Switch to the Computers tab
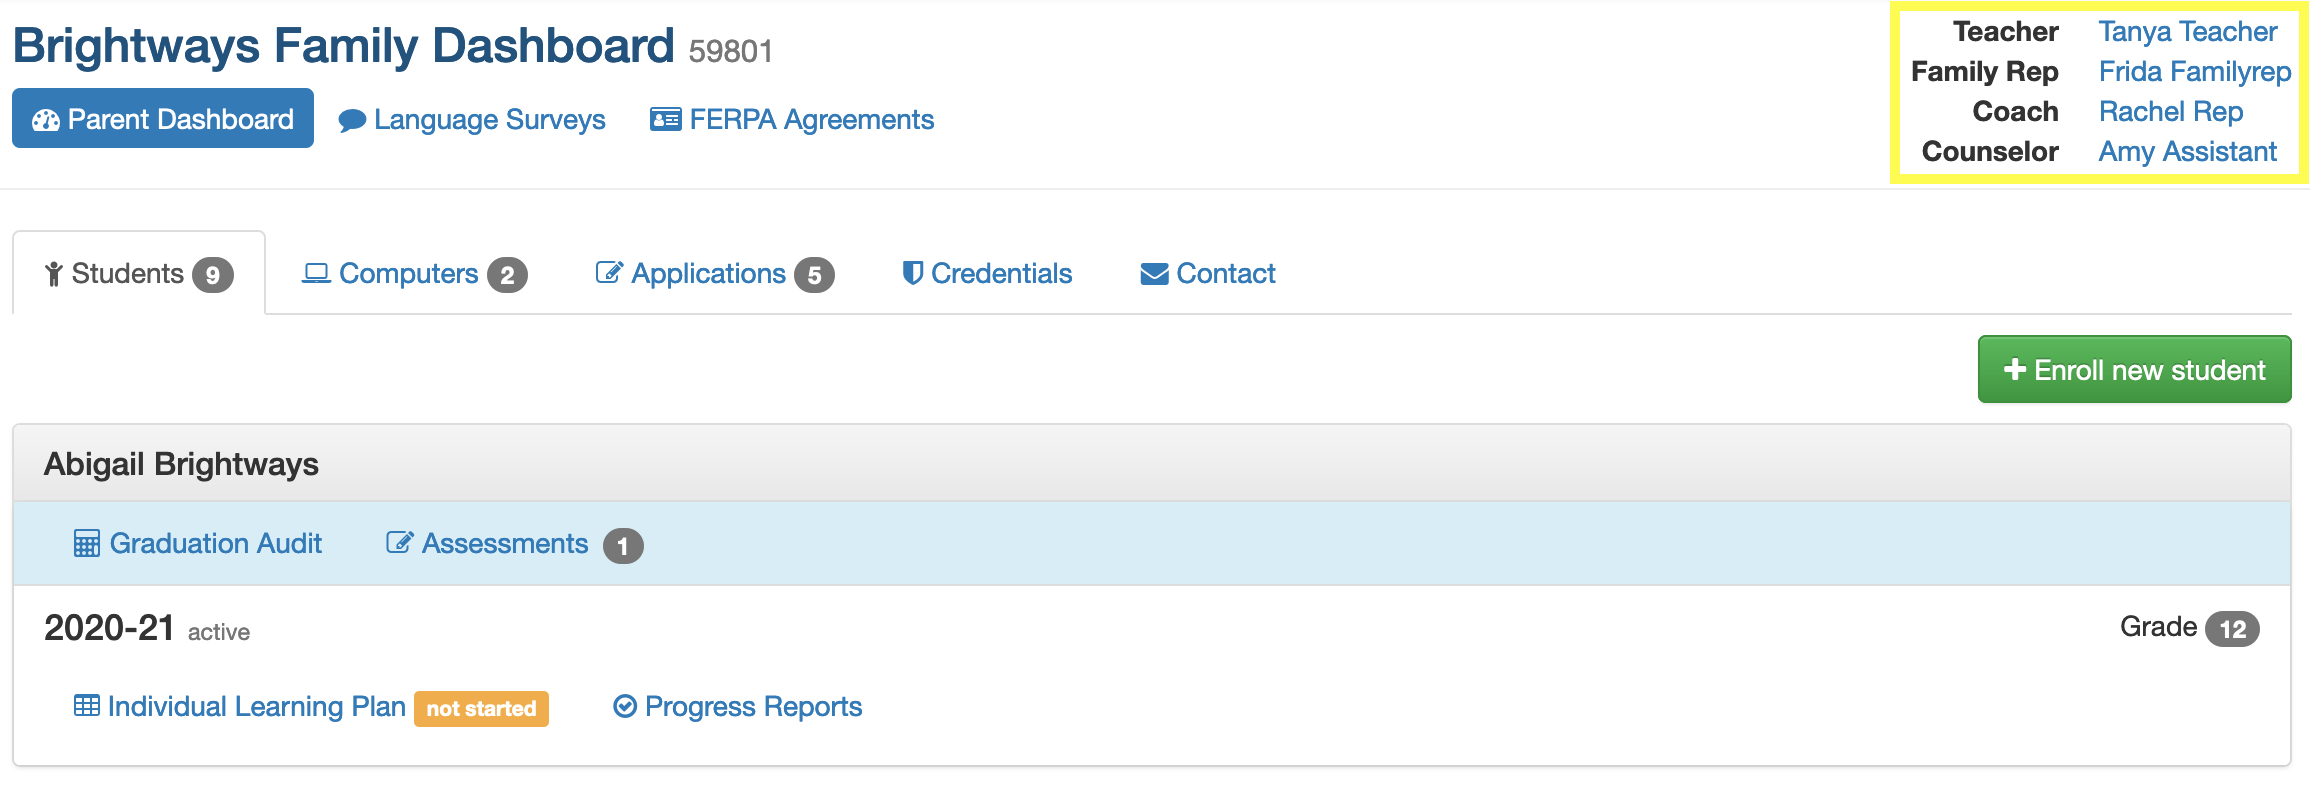Image resolution: width=2310 pixels, height=786 pixels. (414, 273)
